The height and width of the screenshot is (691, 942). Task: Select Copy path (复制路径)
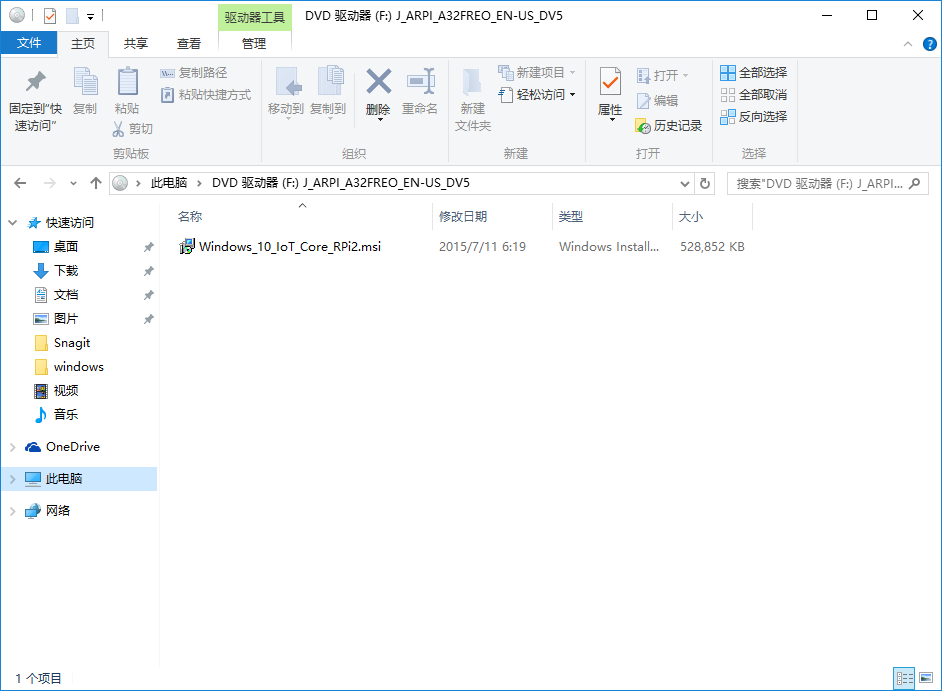[x=194, y=73]
